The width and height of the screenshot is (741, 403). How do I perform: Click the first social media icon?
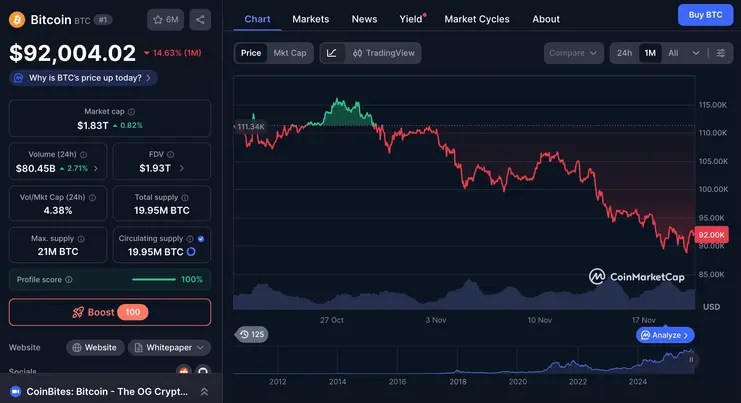click(x=183, y=370)
